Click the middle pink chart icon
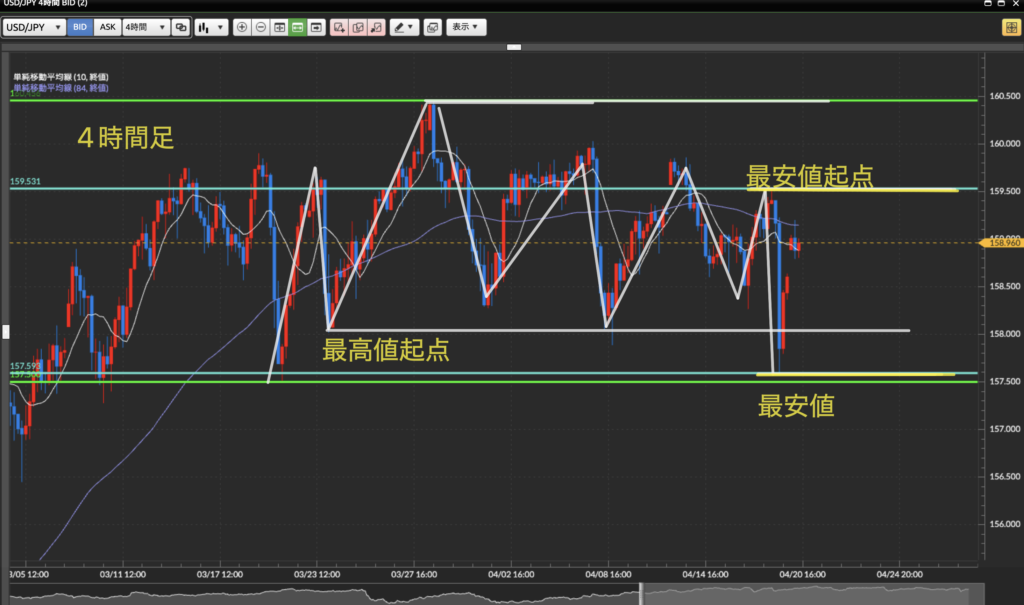 point(357,27)
